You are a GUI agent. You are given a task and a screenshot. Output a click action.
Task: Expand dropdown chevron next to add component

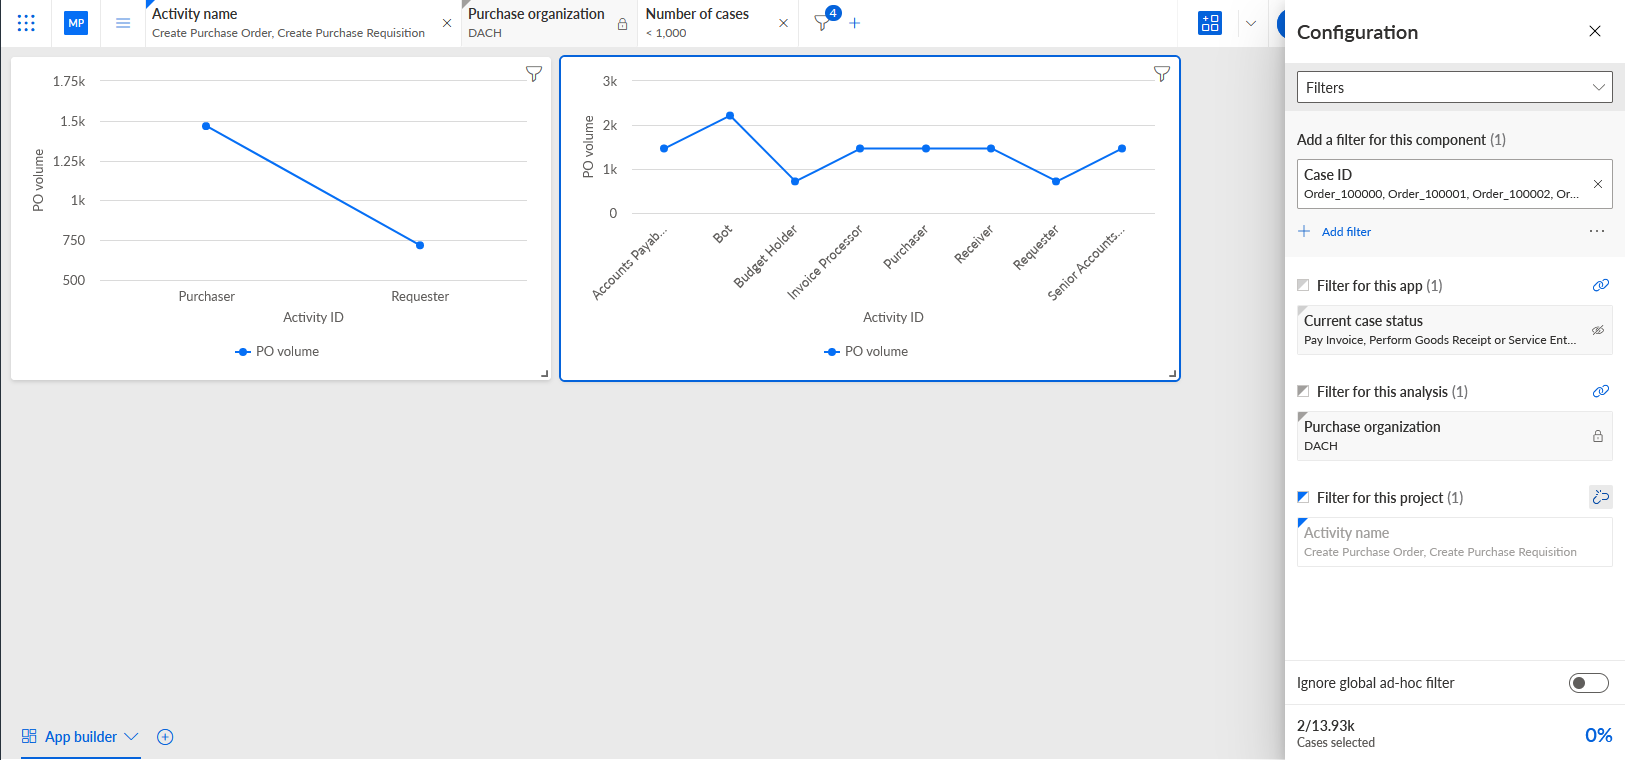click(1250, 23)
